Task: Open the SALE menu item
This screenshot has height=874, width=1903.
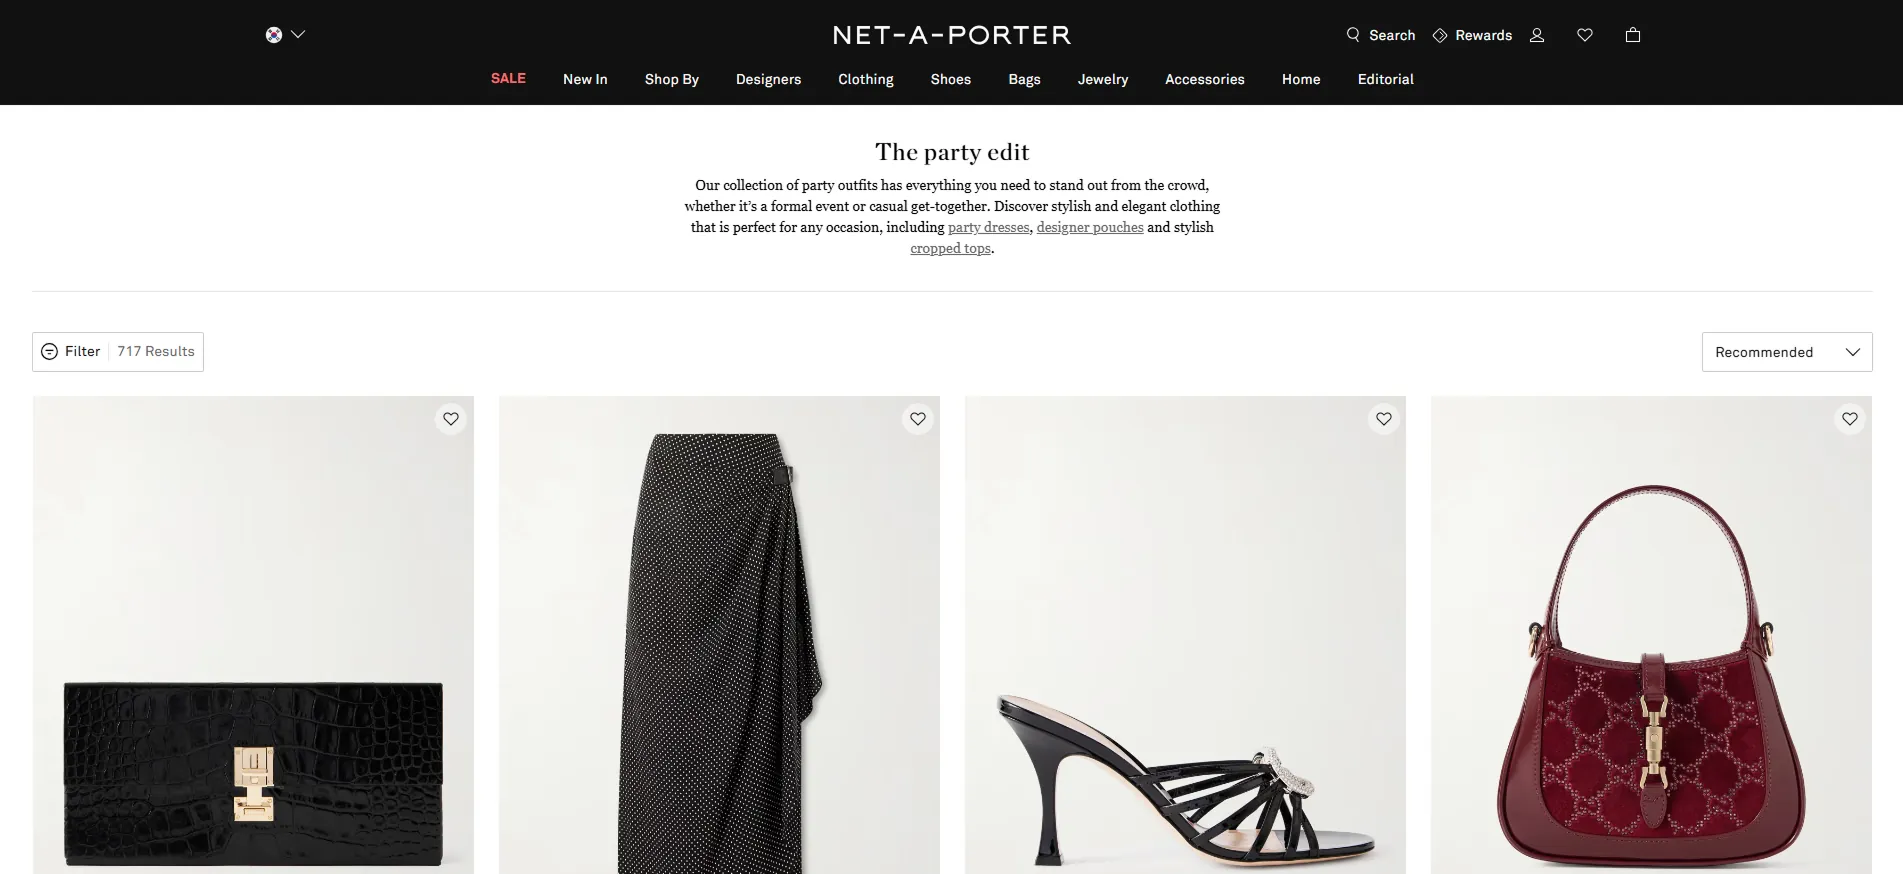Action: 508,78
